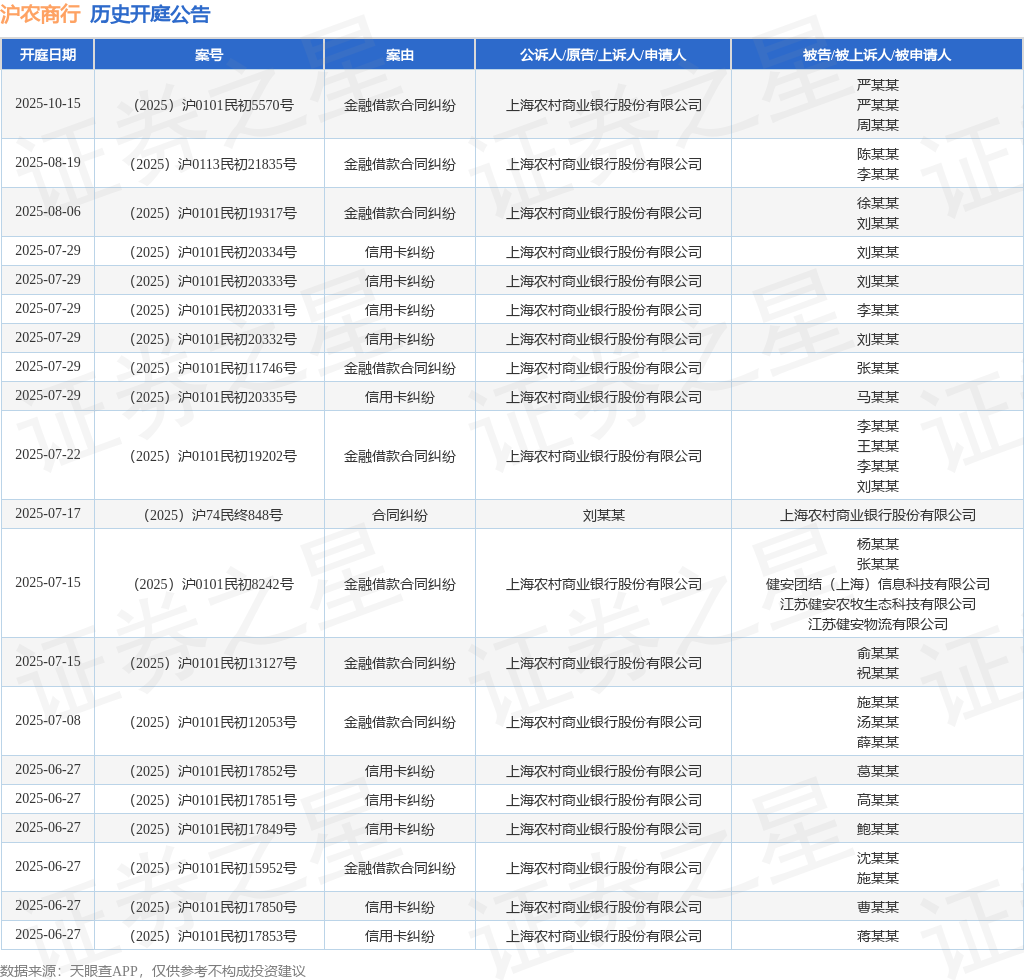Select case number (2025)沪0101民初19317号
1024x980 pixels.
(x=214, y=213)
